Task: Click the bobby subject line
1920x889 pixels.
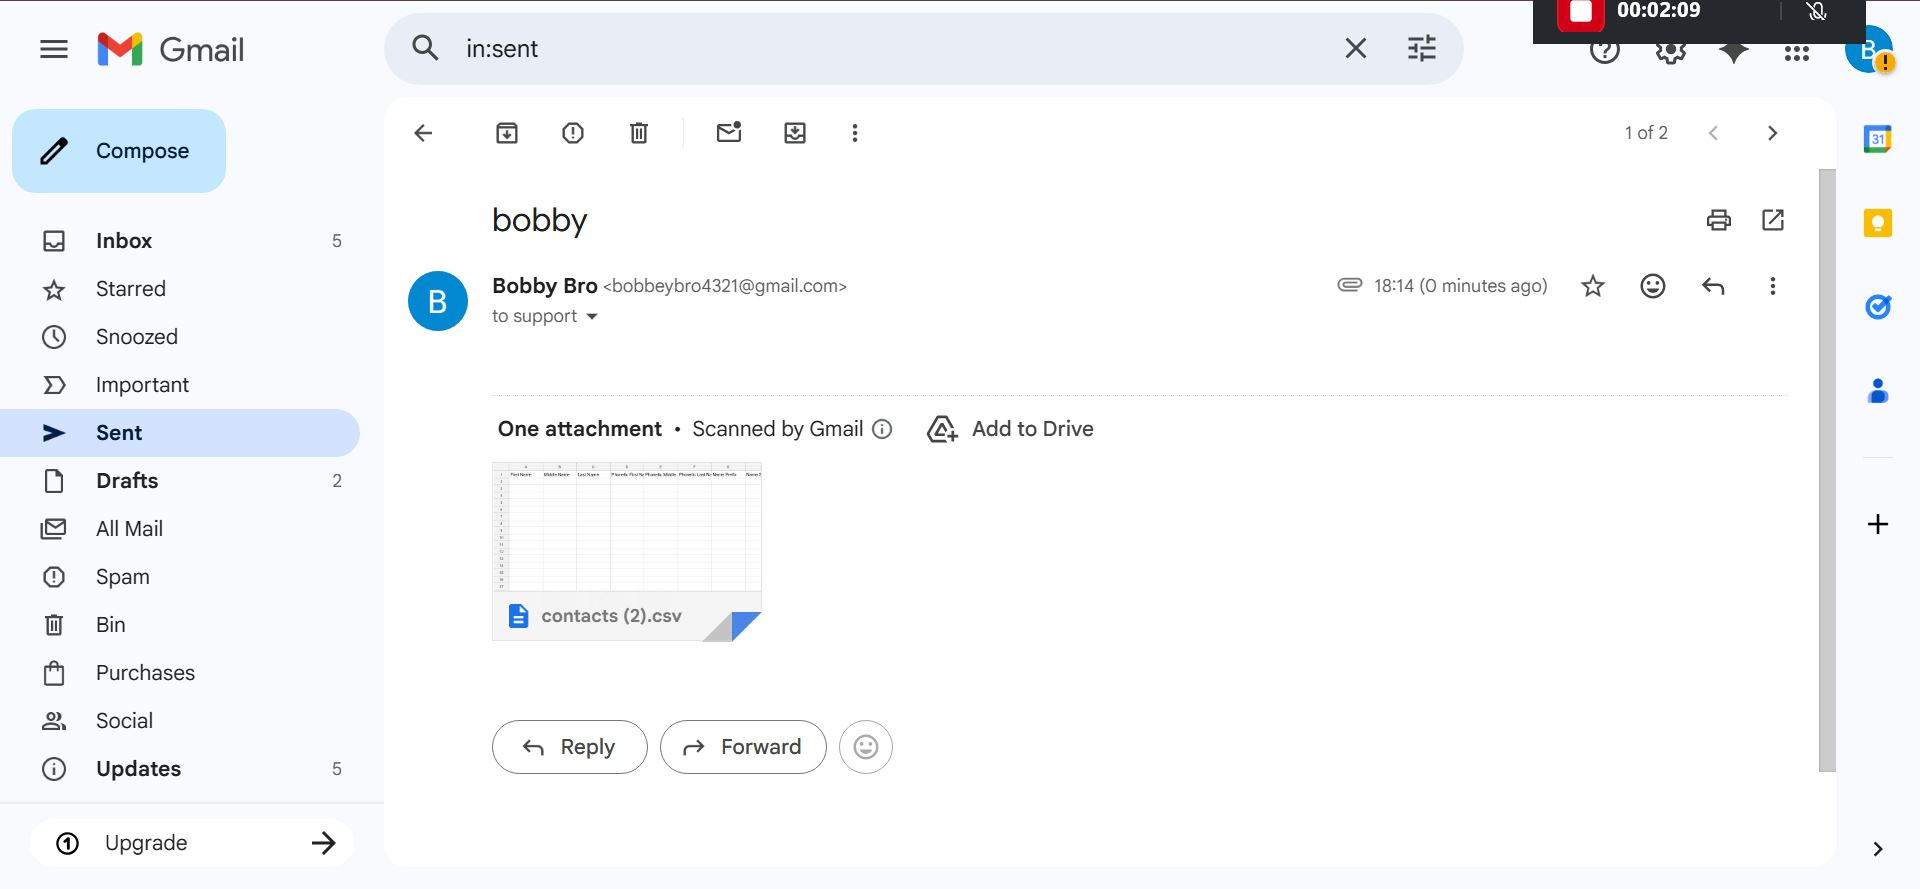Action: [539, 220]
